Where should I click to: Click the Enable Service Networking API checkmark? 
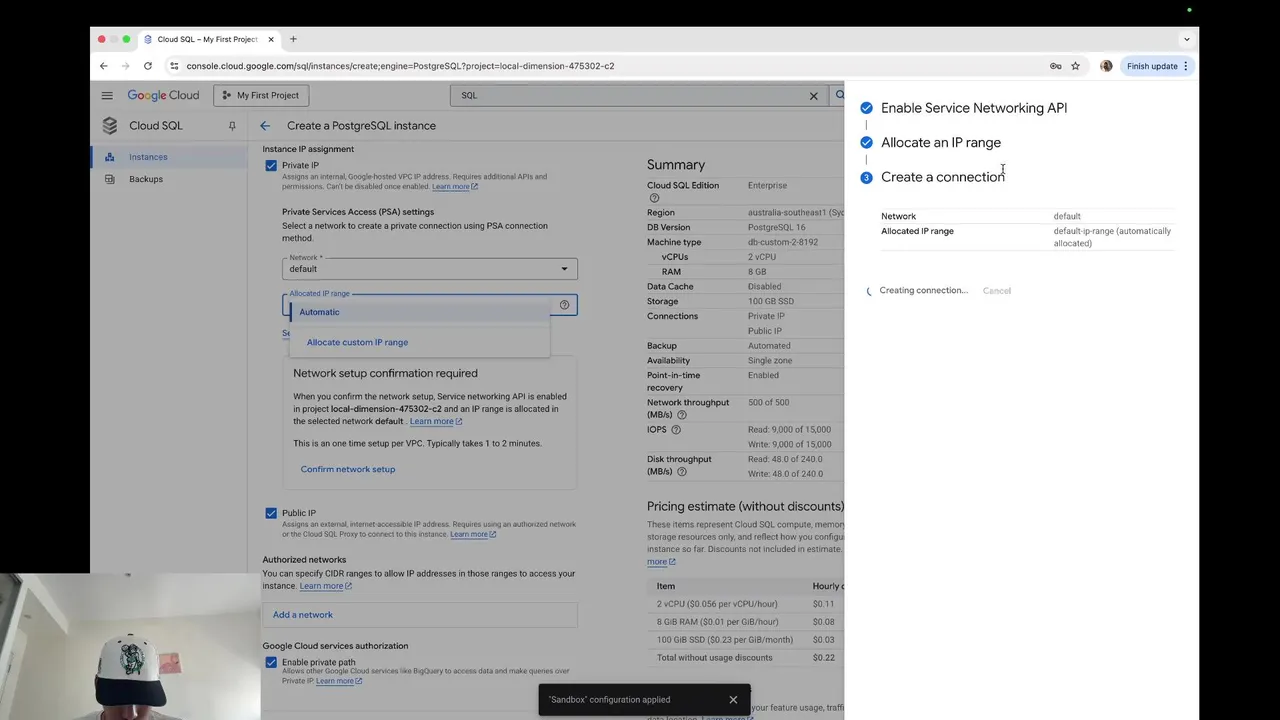tap(866, 108)
